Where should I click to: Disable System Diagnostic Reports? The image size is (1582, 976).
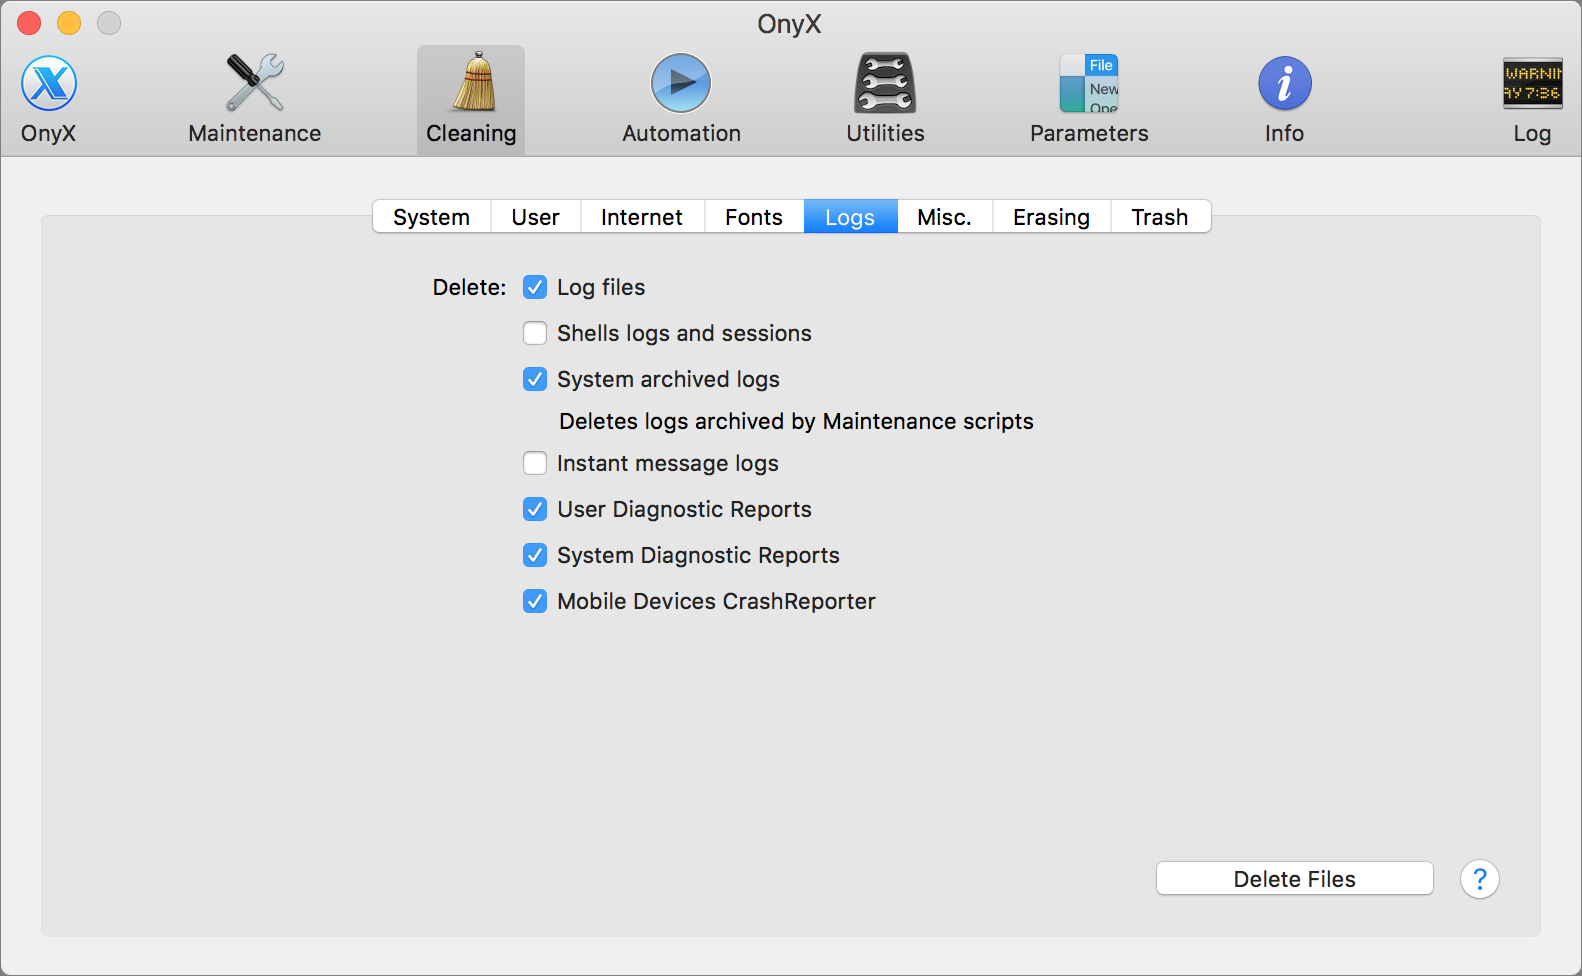tap(535, 555)
